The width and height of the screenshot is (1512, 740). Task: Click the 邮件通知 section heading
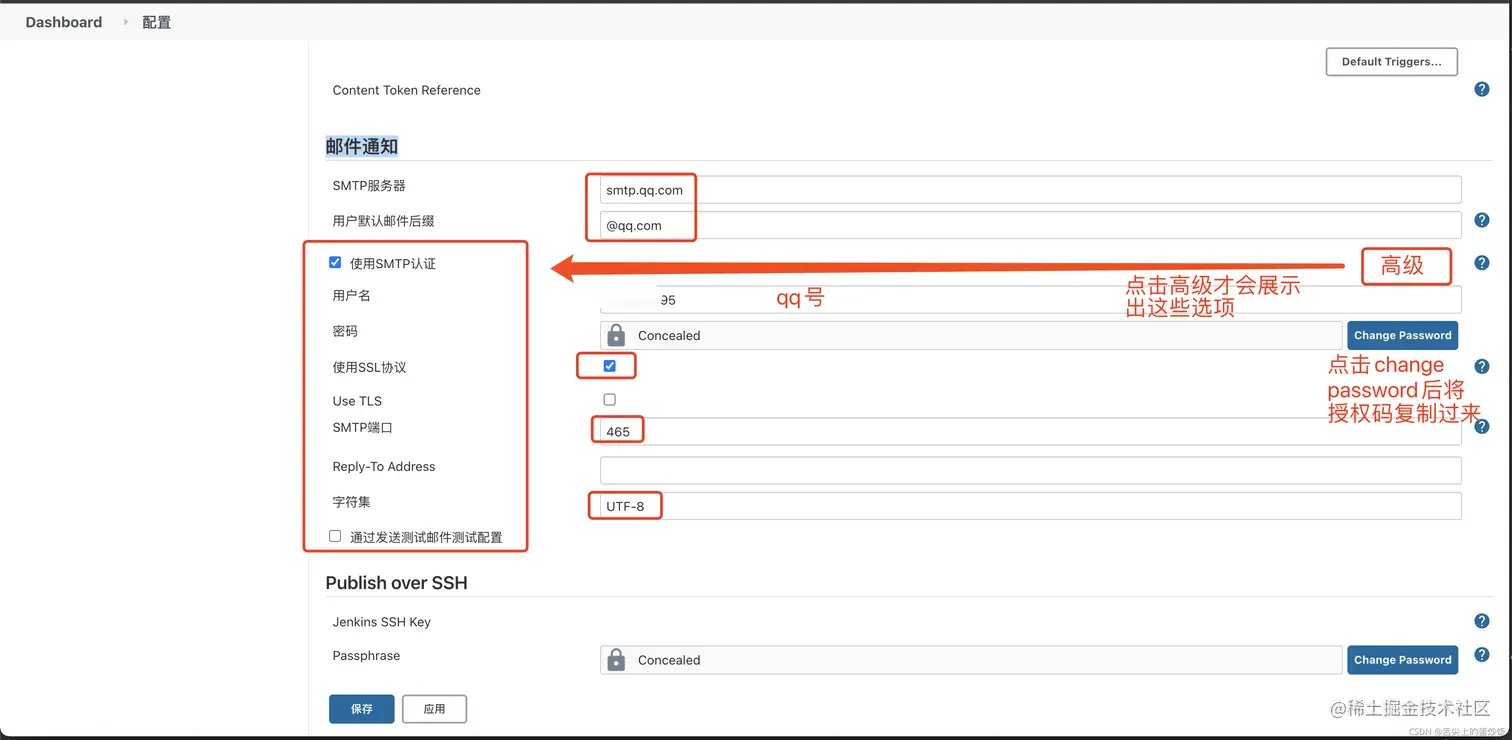(362, 147)
